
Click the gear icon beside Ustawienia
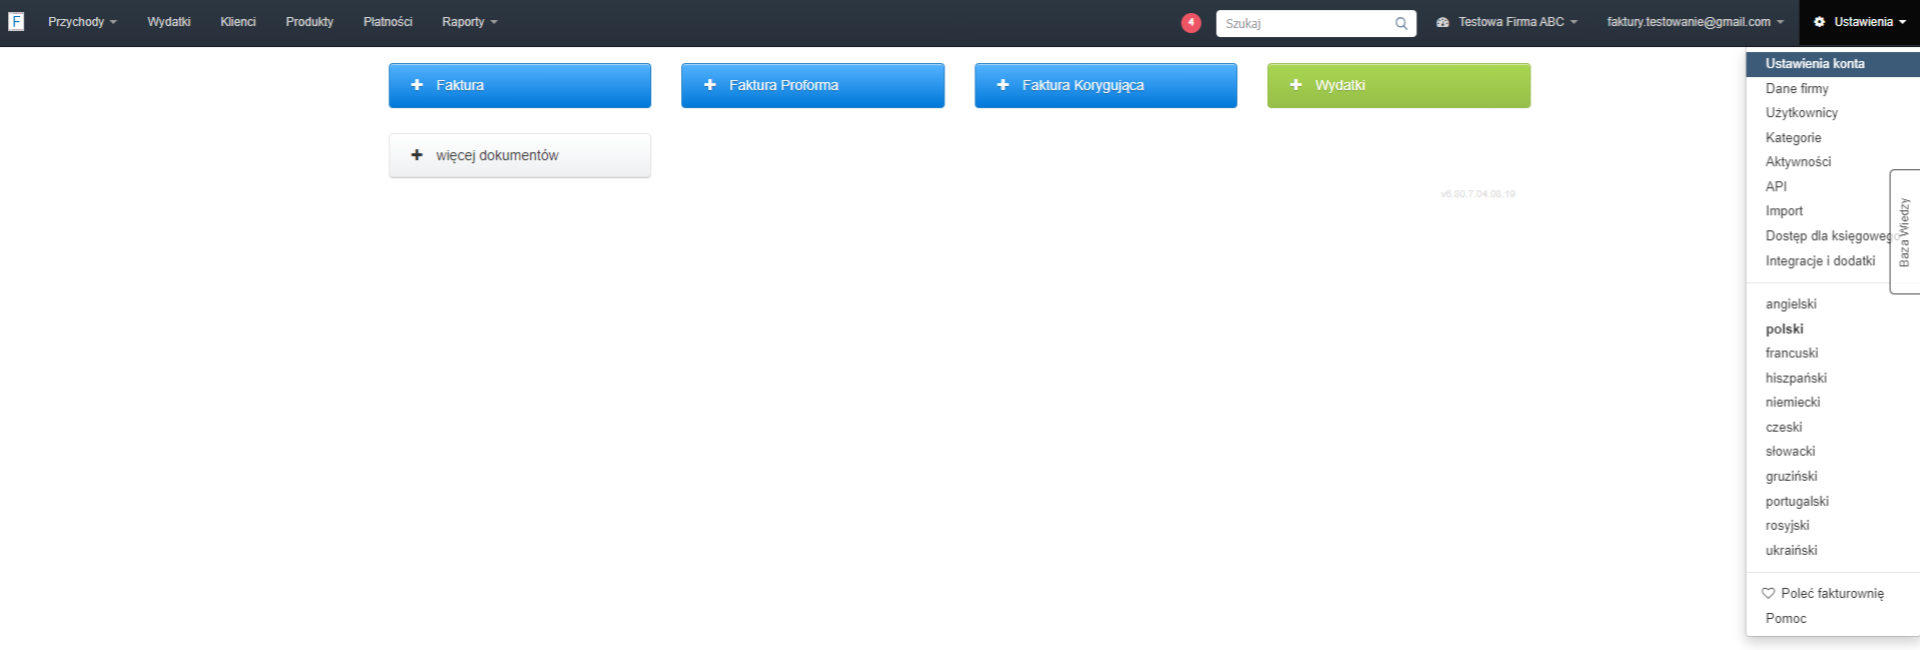(x=1819, y=22)
